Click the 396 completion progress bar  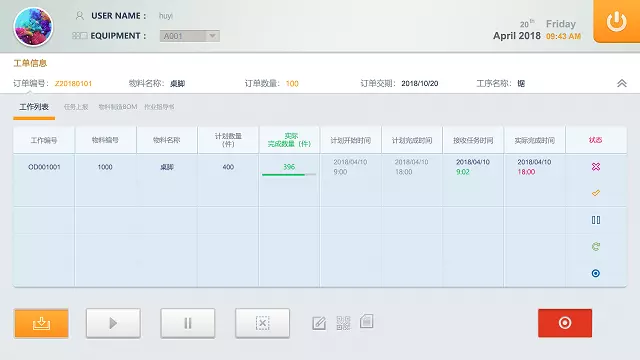(289, 174)
